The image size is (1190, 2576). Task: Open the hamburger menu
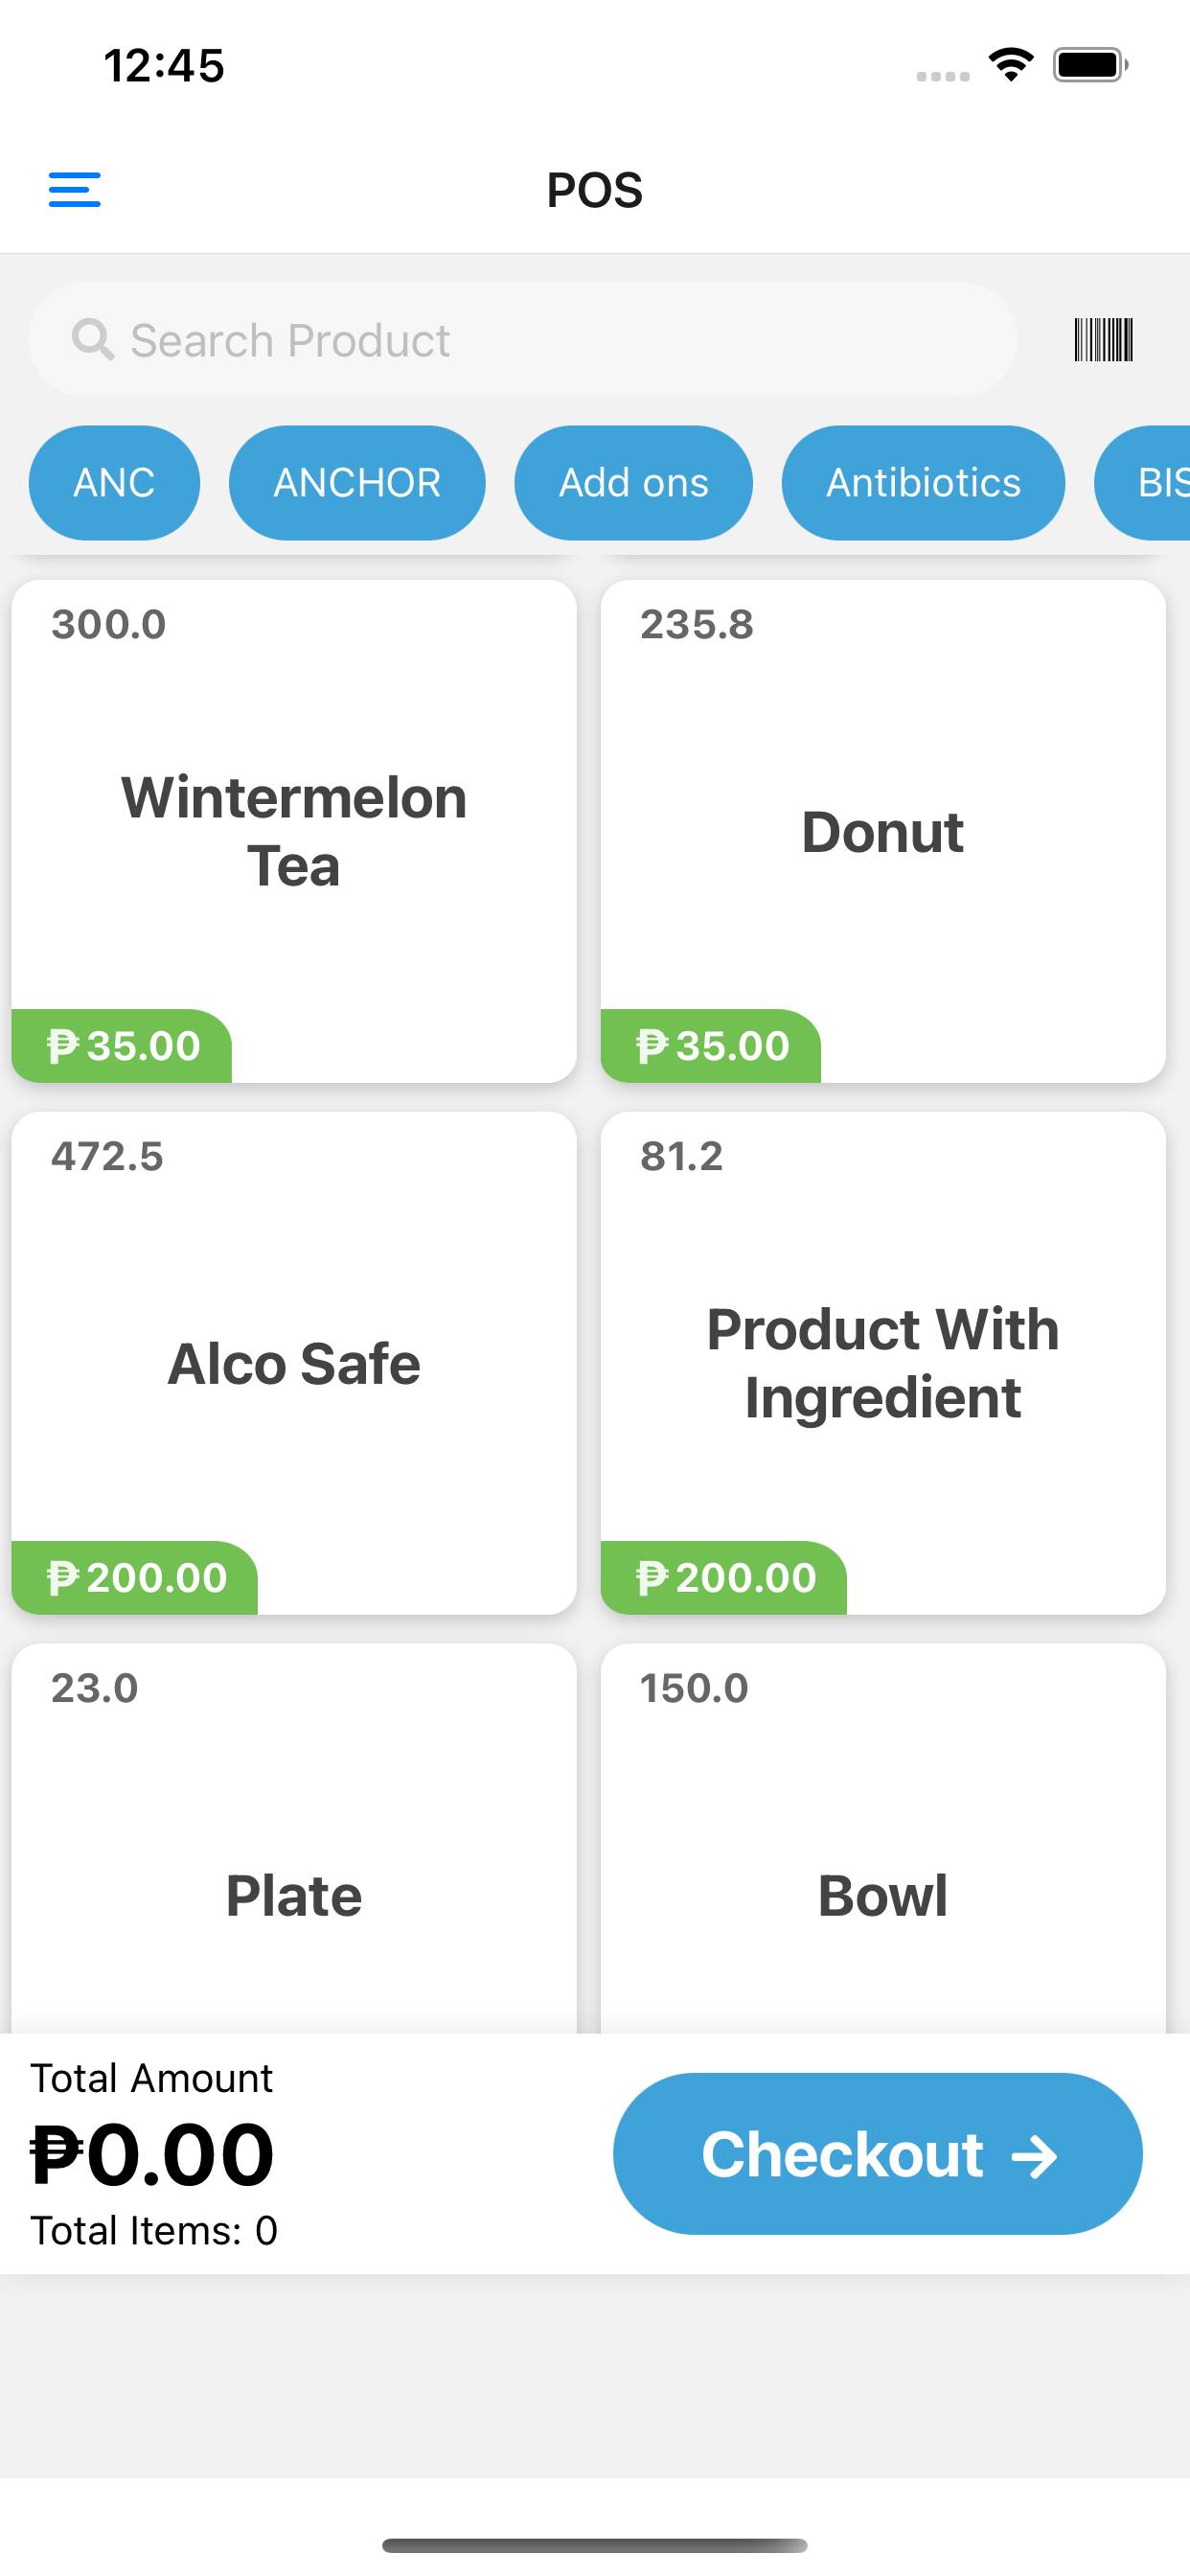point(75,190)
